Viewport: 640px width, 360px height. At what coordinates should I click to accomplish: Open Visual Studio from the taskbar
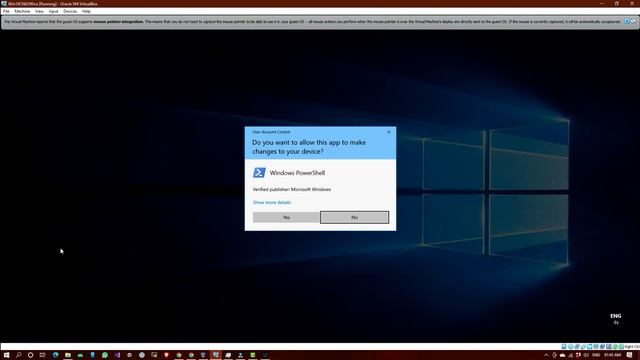click(117, 355)
